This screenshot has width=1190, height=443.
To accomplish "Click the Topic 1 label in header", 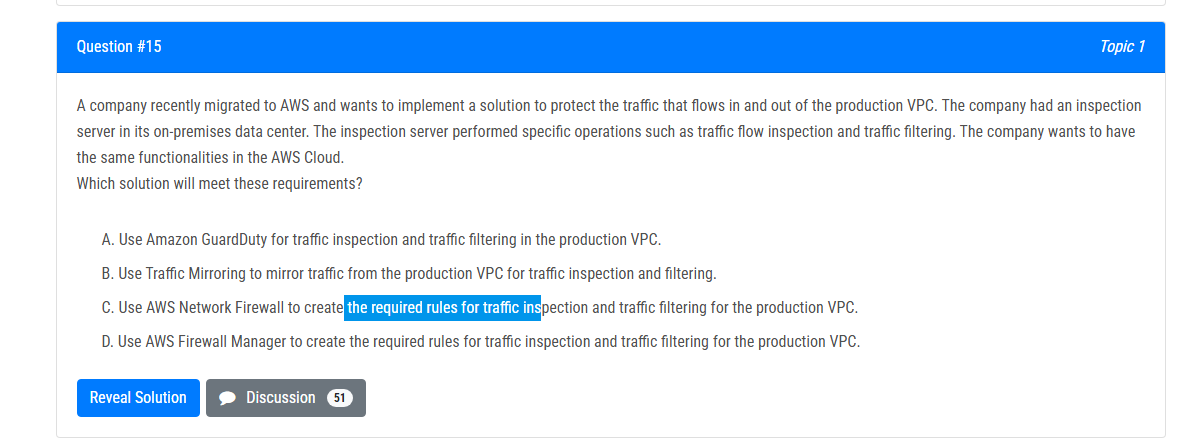I will pos(1122,46).
